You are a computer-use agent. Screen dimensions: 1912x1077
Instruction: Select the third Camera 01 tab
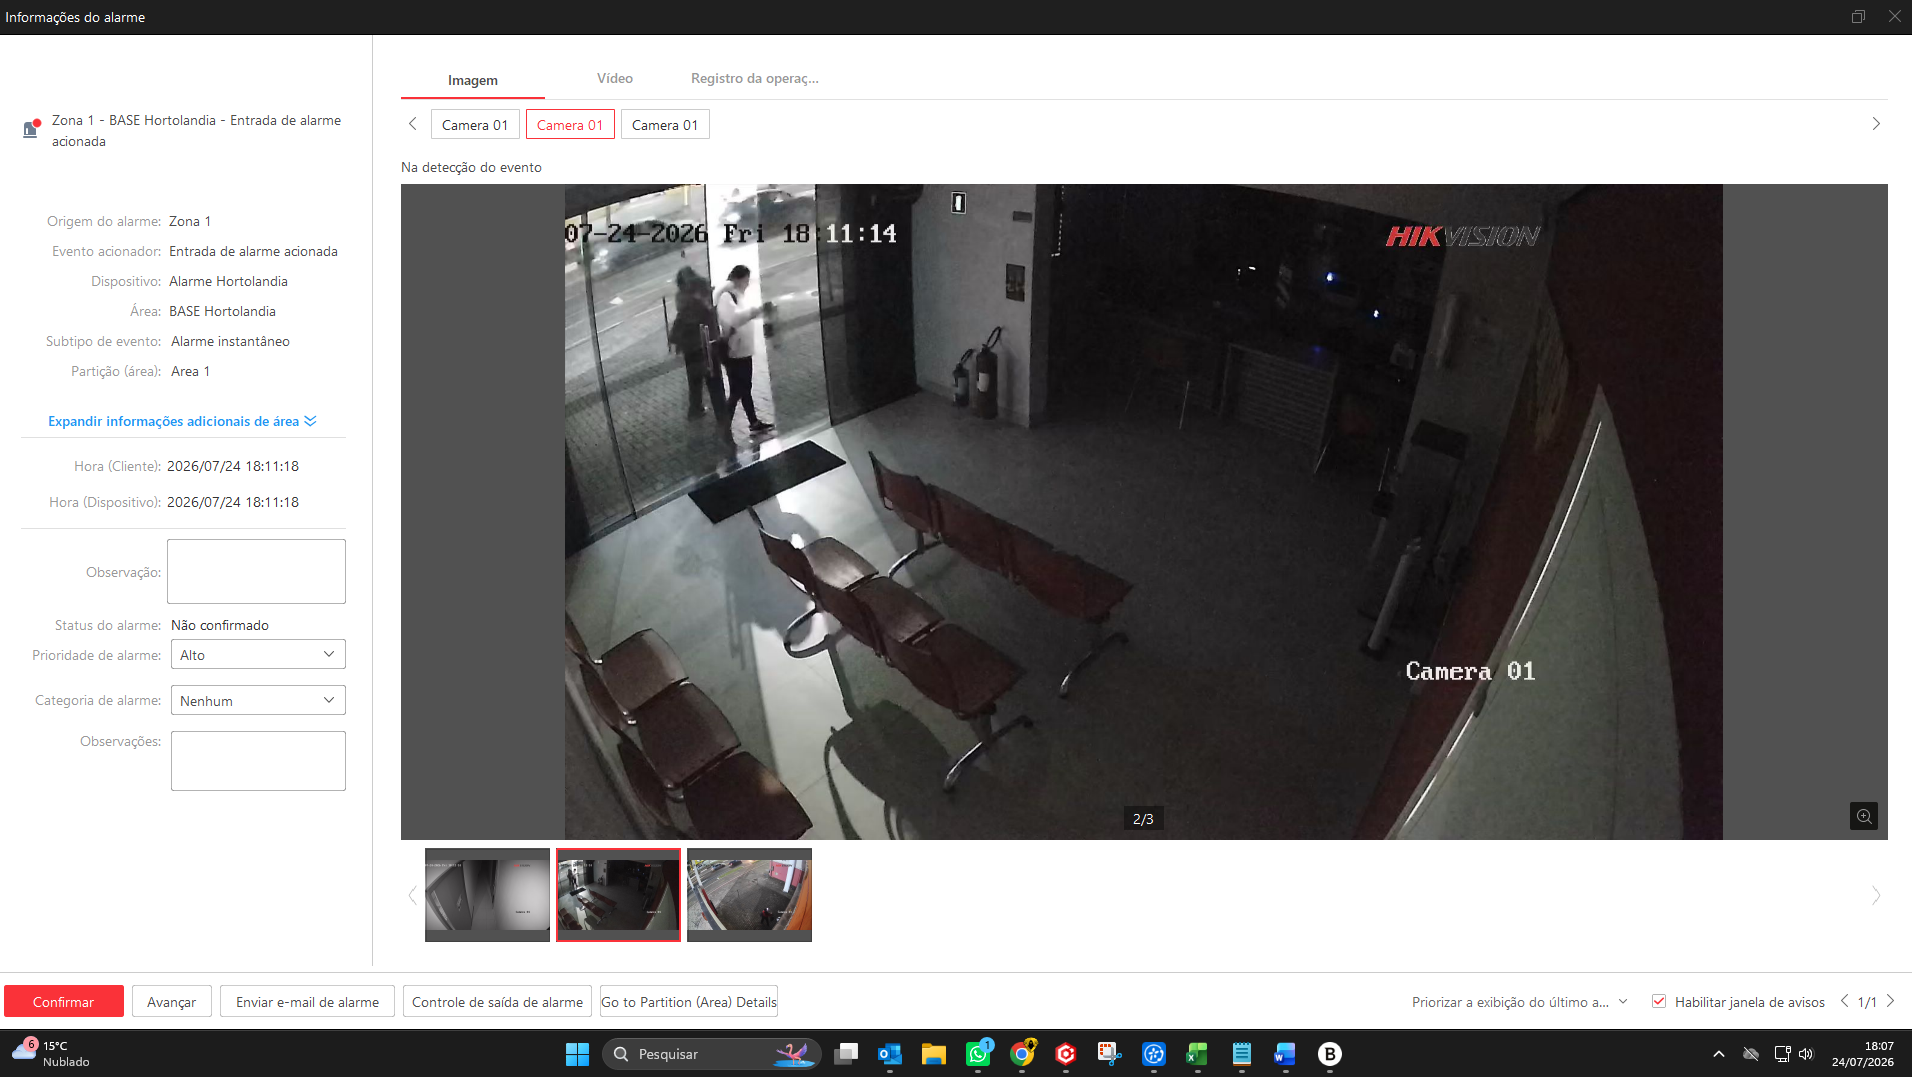665,125
